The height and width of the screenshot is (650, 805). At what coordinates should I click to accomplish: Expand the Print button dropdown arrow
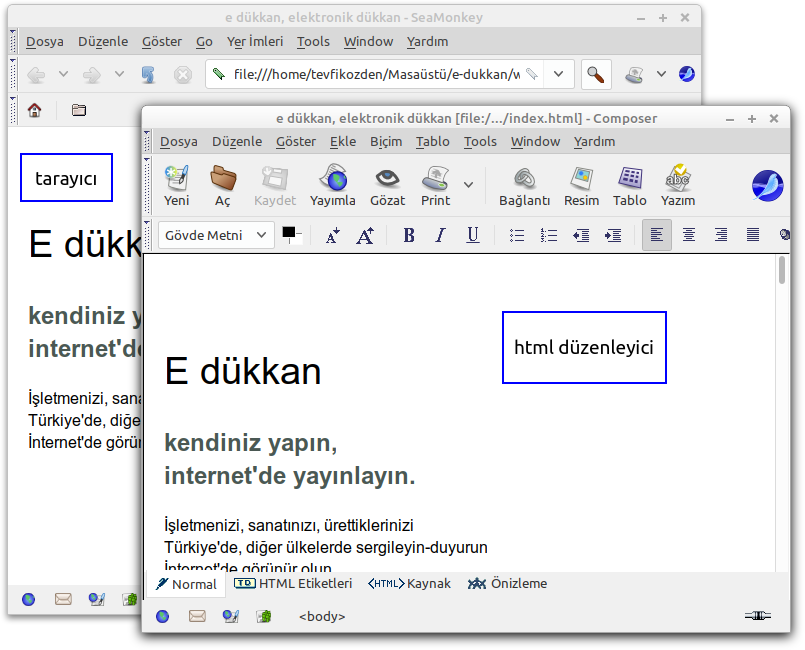coord(468,184)
